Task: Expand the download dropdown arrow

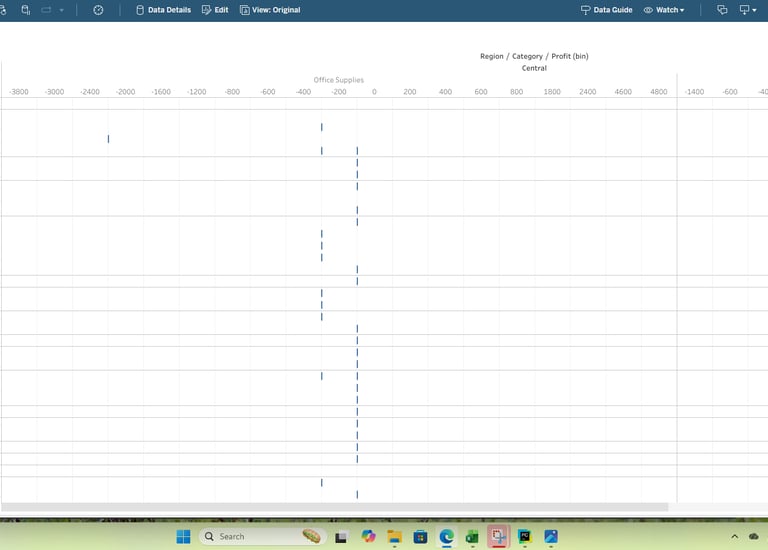Action: coord(754,10)
